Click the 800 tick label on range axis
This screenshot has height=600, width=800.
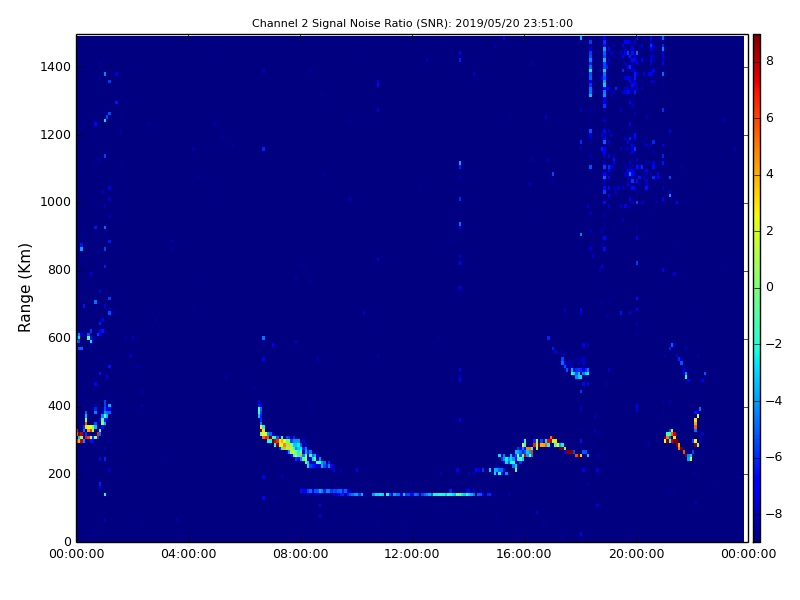pos(59,270)
